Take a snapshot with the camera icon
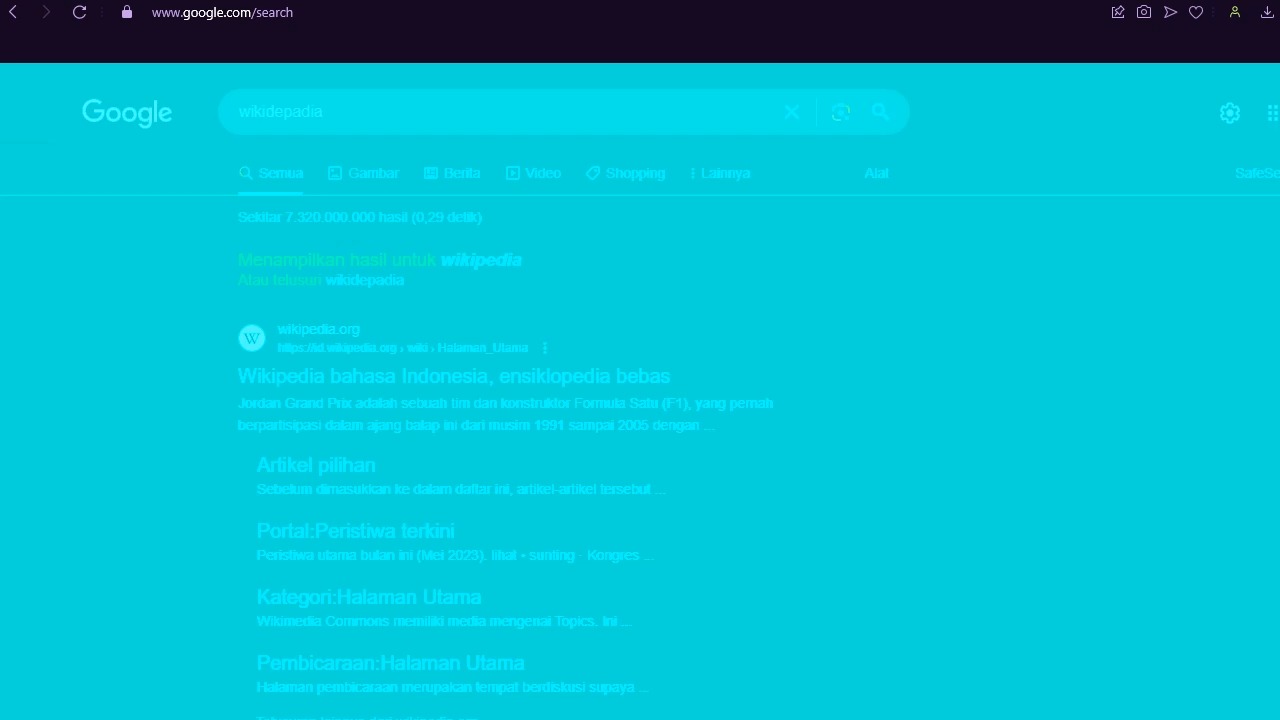Screen dimensions: 1280x720 tap(1144, 12)
